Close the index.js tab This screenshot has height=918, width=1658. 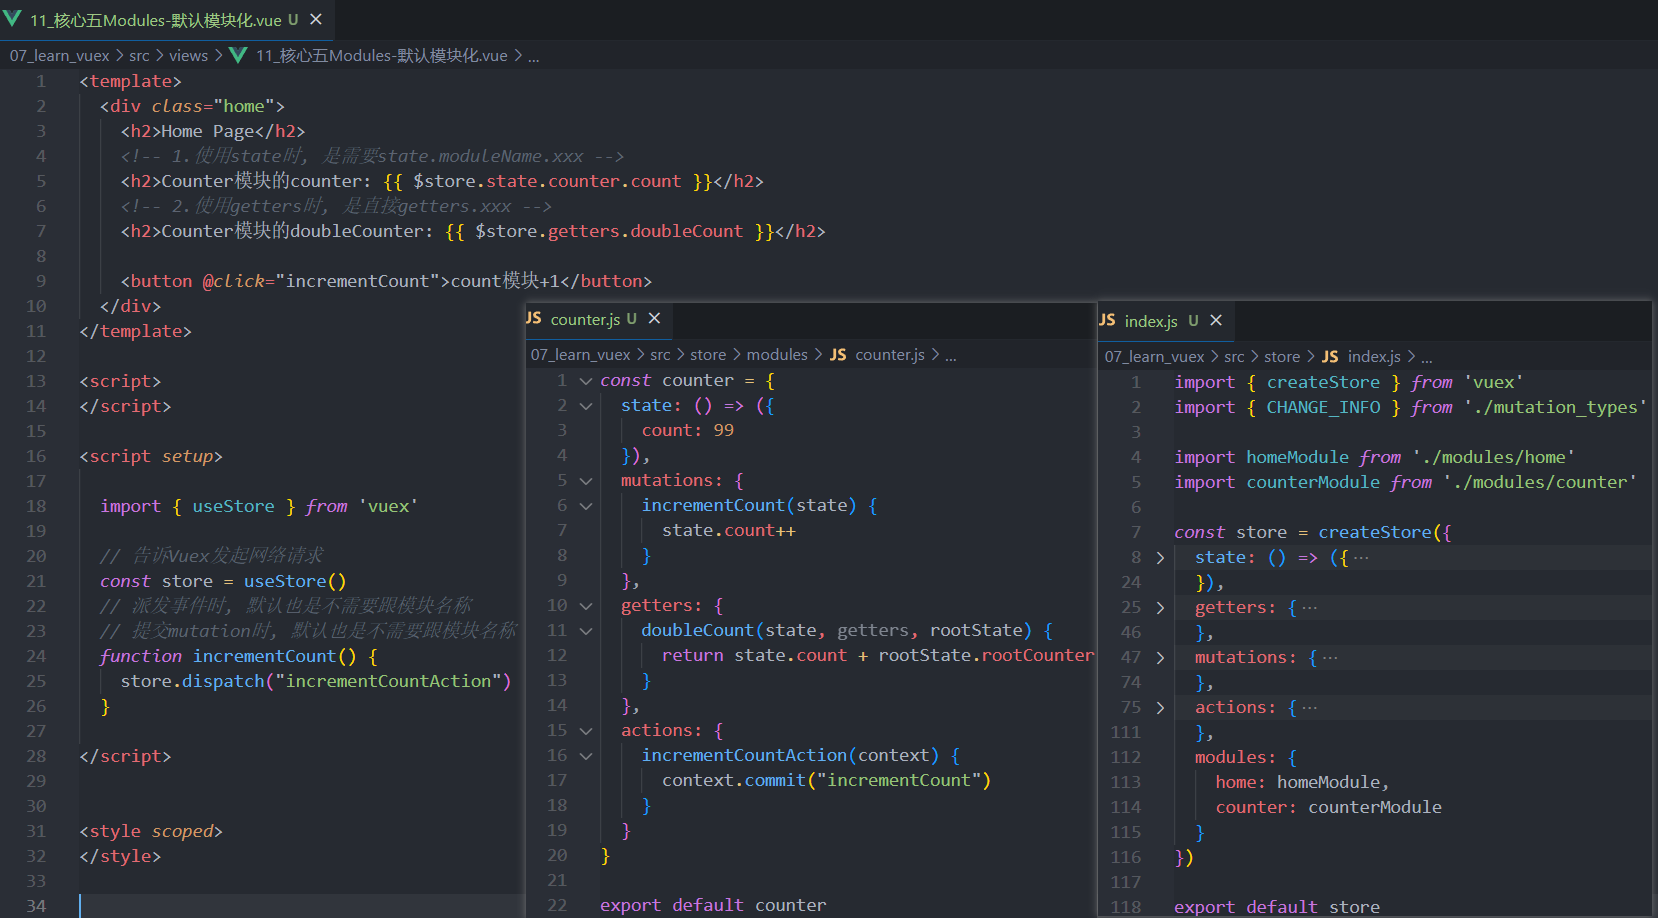tap(1216, 320)
